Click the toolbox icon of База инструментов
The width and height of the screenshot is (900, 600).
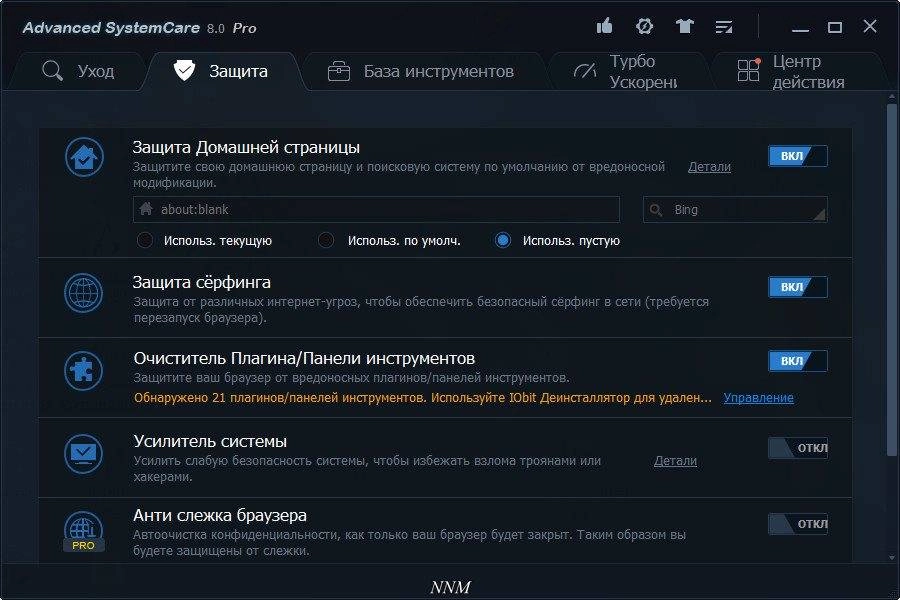(x=339, y=71)
